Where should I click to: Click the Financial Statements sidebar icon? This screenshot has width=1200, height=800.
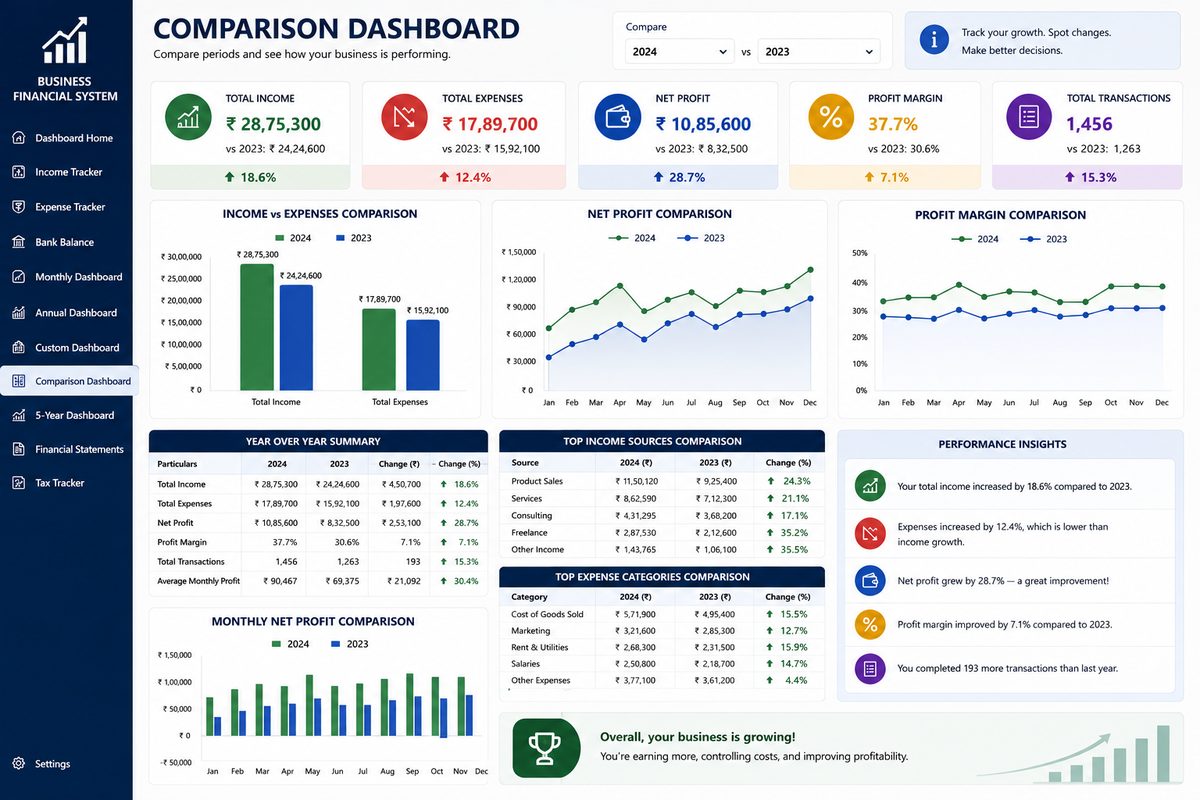pyautogui.click(x=18, y=449)
